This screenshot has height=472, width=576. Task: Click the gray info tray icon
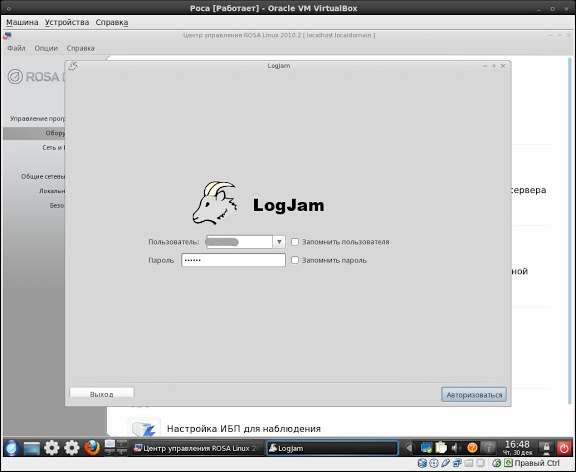[x=488, y=448]
